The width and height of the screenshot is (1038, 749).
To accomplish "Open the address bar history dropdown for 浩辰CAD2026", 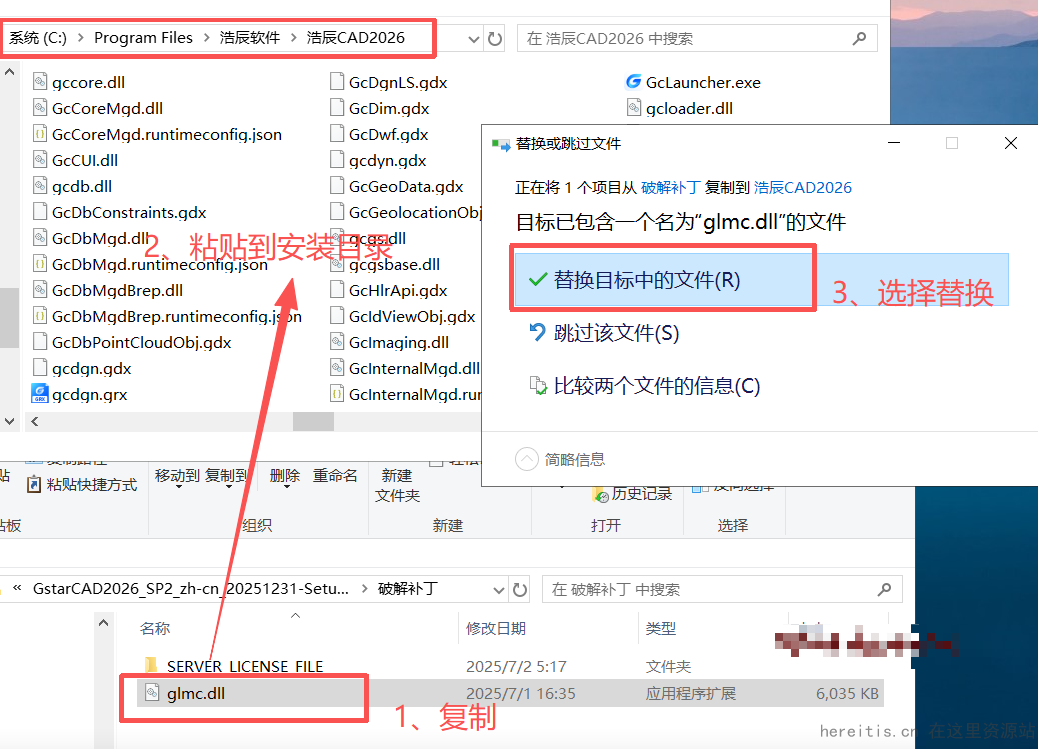I will tap(473, 39).
